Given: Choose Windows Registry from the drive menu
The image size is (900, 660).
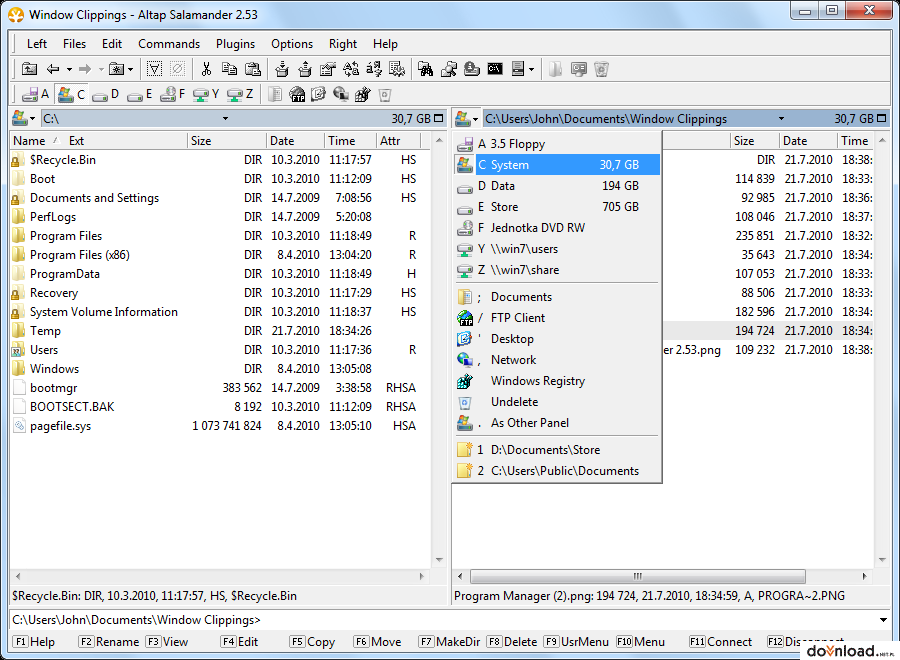Looking at the screenshot, I should 557,381.
